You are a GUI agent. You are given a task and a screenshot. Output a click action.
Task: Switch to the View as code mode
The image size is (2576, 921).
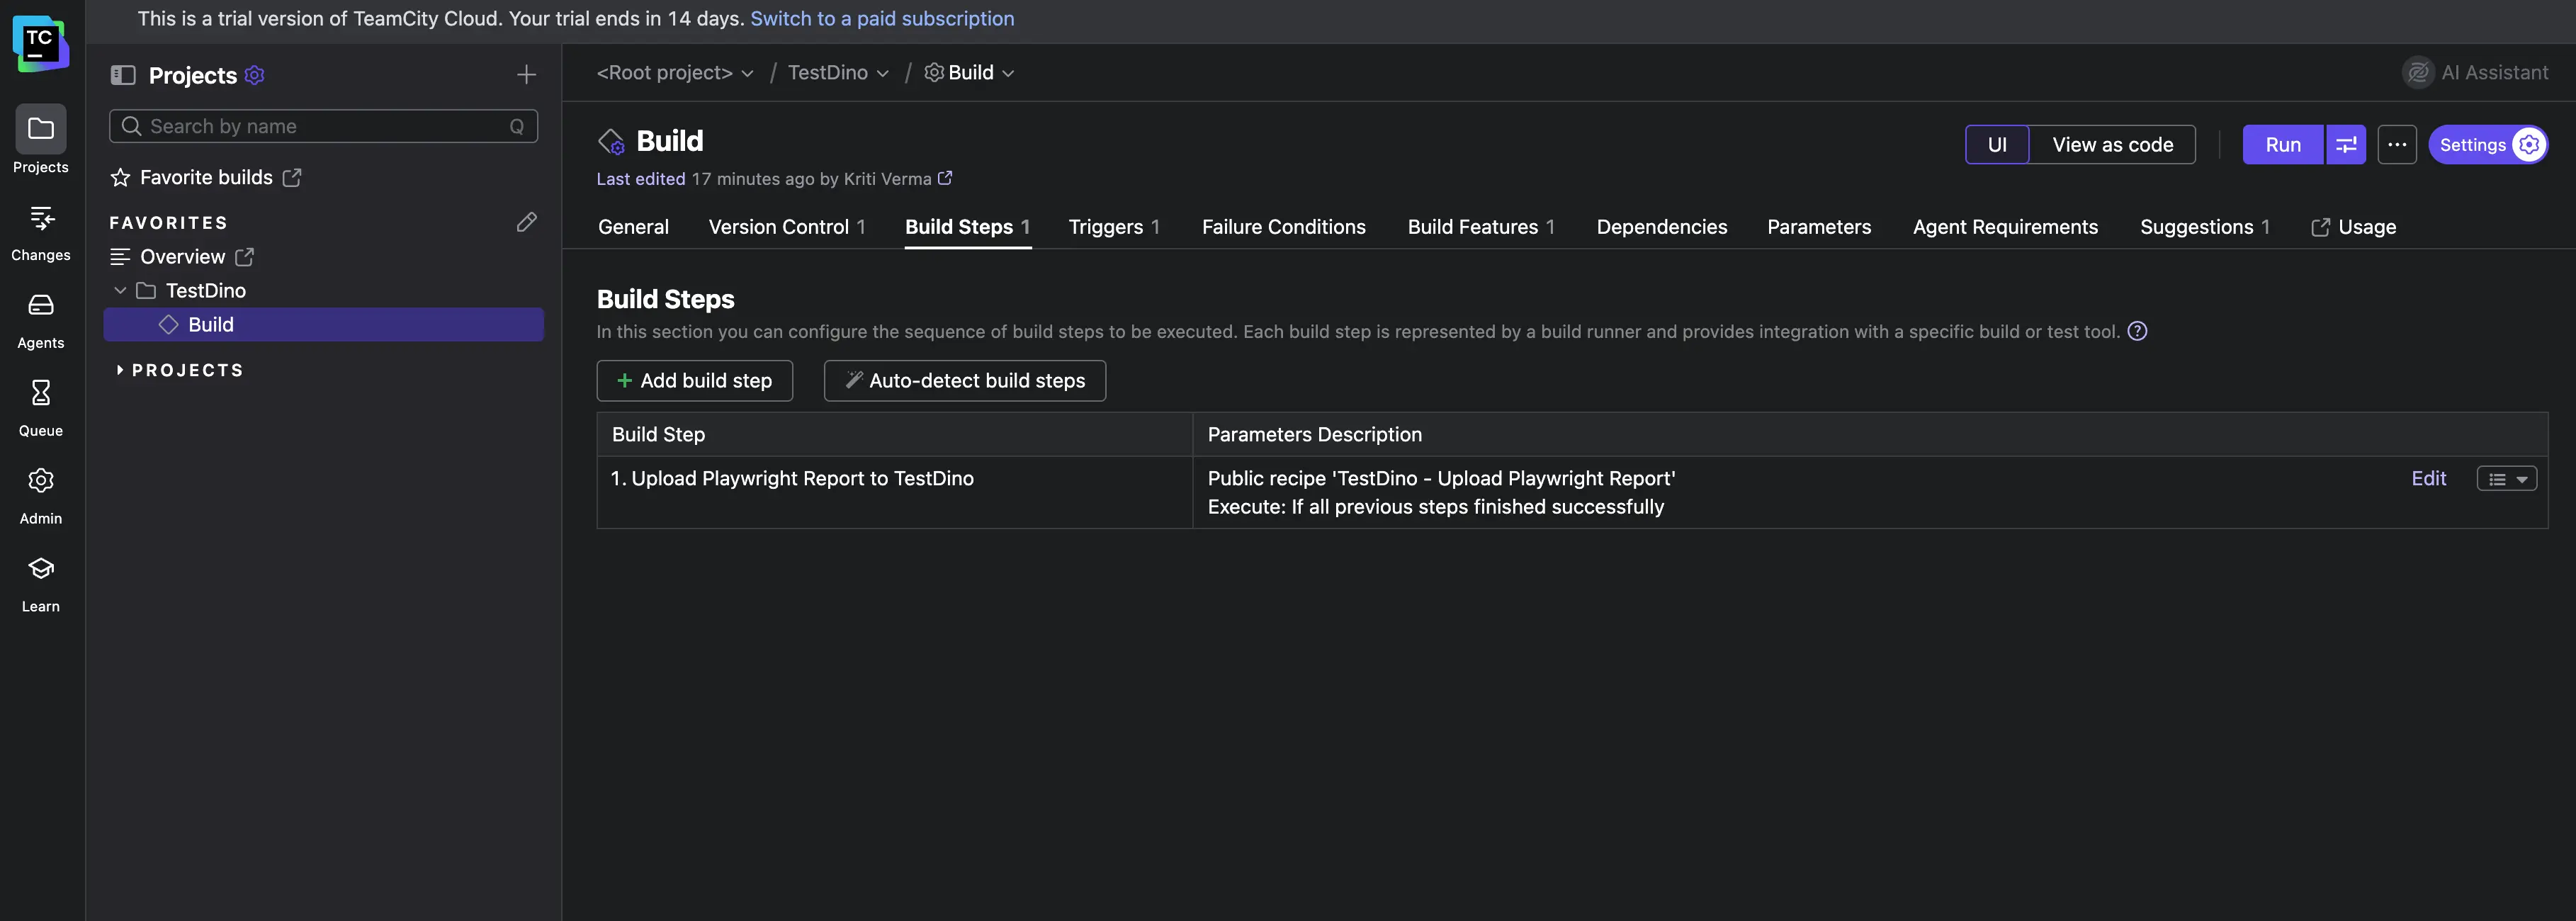(2112, 144)
